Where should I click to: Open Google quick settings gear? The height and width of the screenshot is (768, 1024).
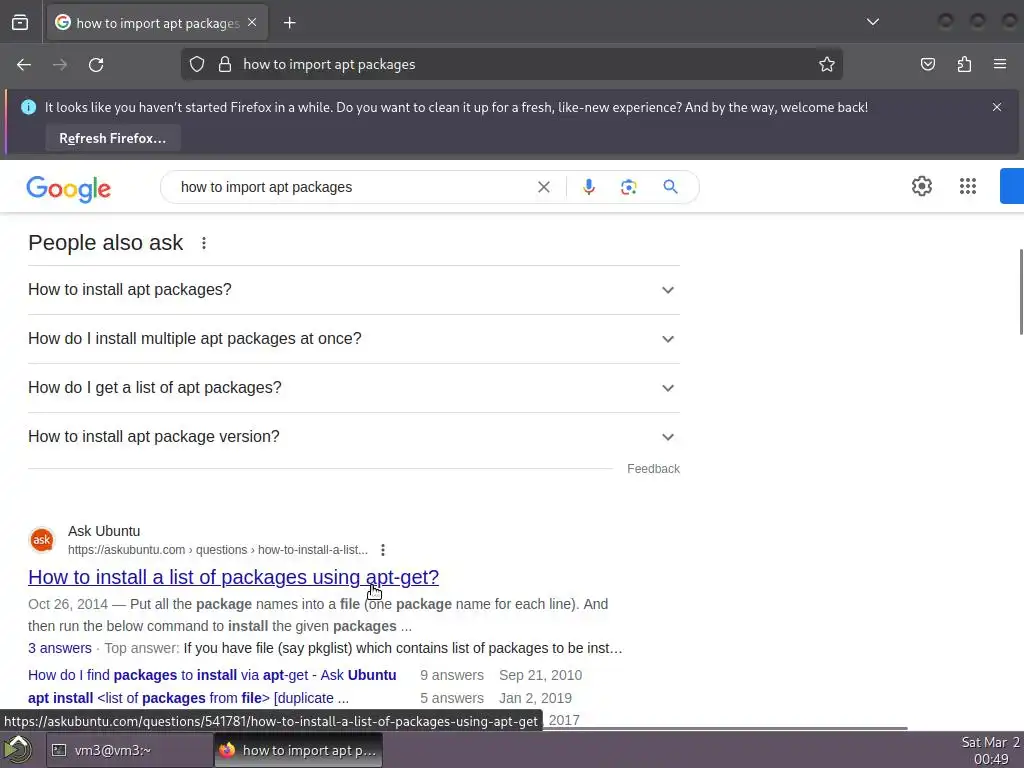(x=921, y=187)
